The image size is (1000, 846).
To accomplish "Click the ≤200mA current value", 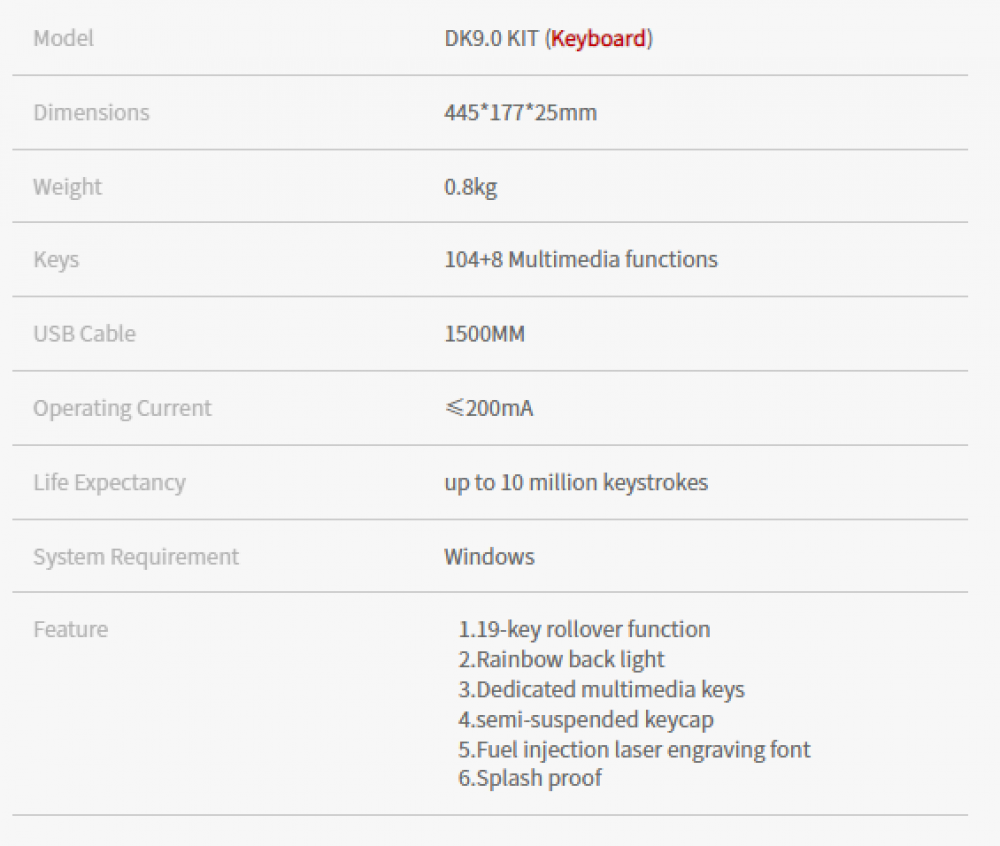I will click(x=488, y=408).
